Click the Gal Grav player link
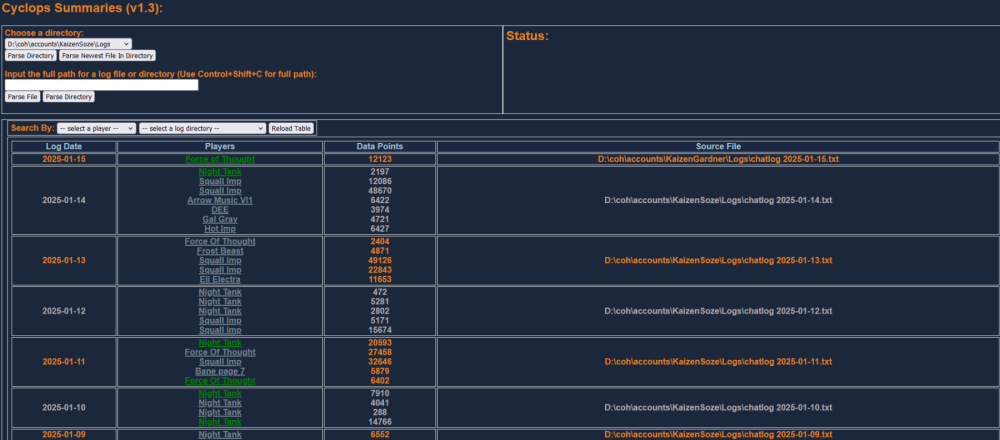Screen dimensions: 1000x440 coord(220,219)
